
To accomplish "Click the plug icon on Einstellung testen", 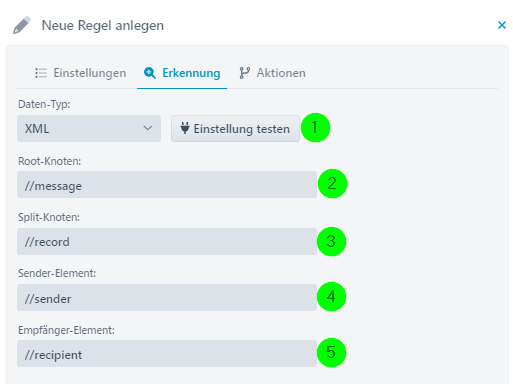I will 185,128.
